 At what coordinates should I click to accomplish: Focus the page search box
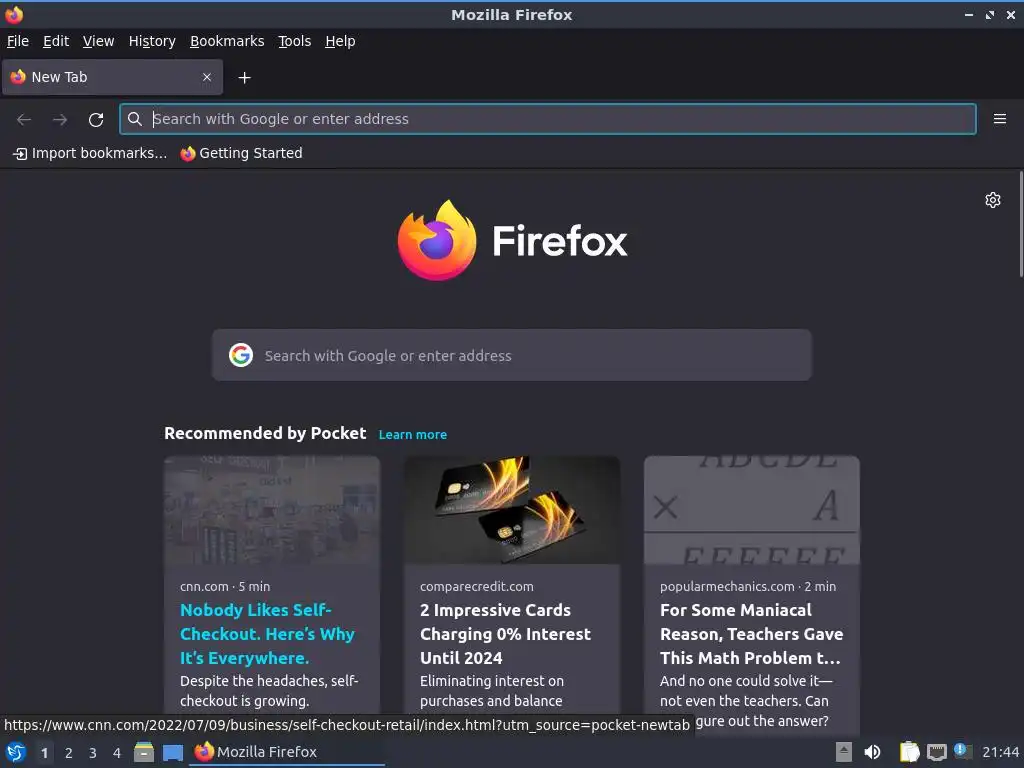click(511, 355)
